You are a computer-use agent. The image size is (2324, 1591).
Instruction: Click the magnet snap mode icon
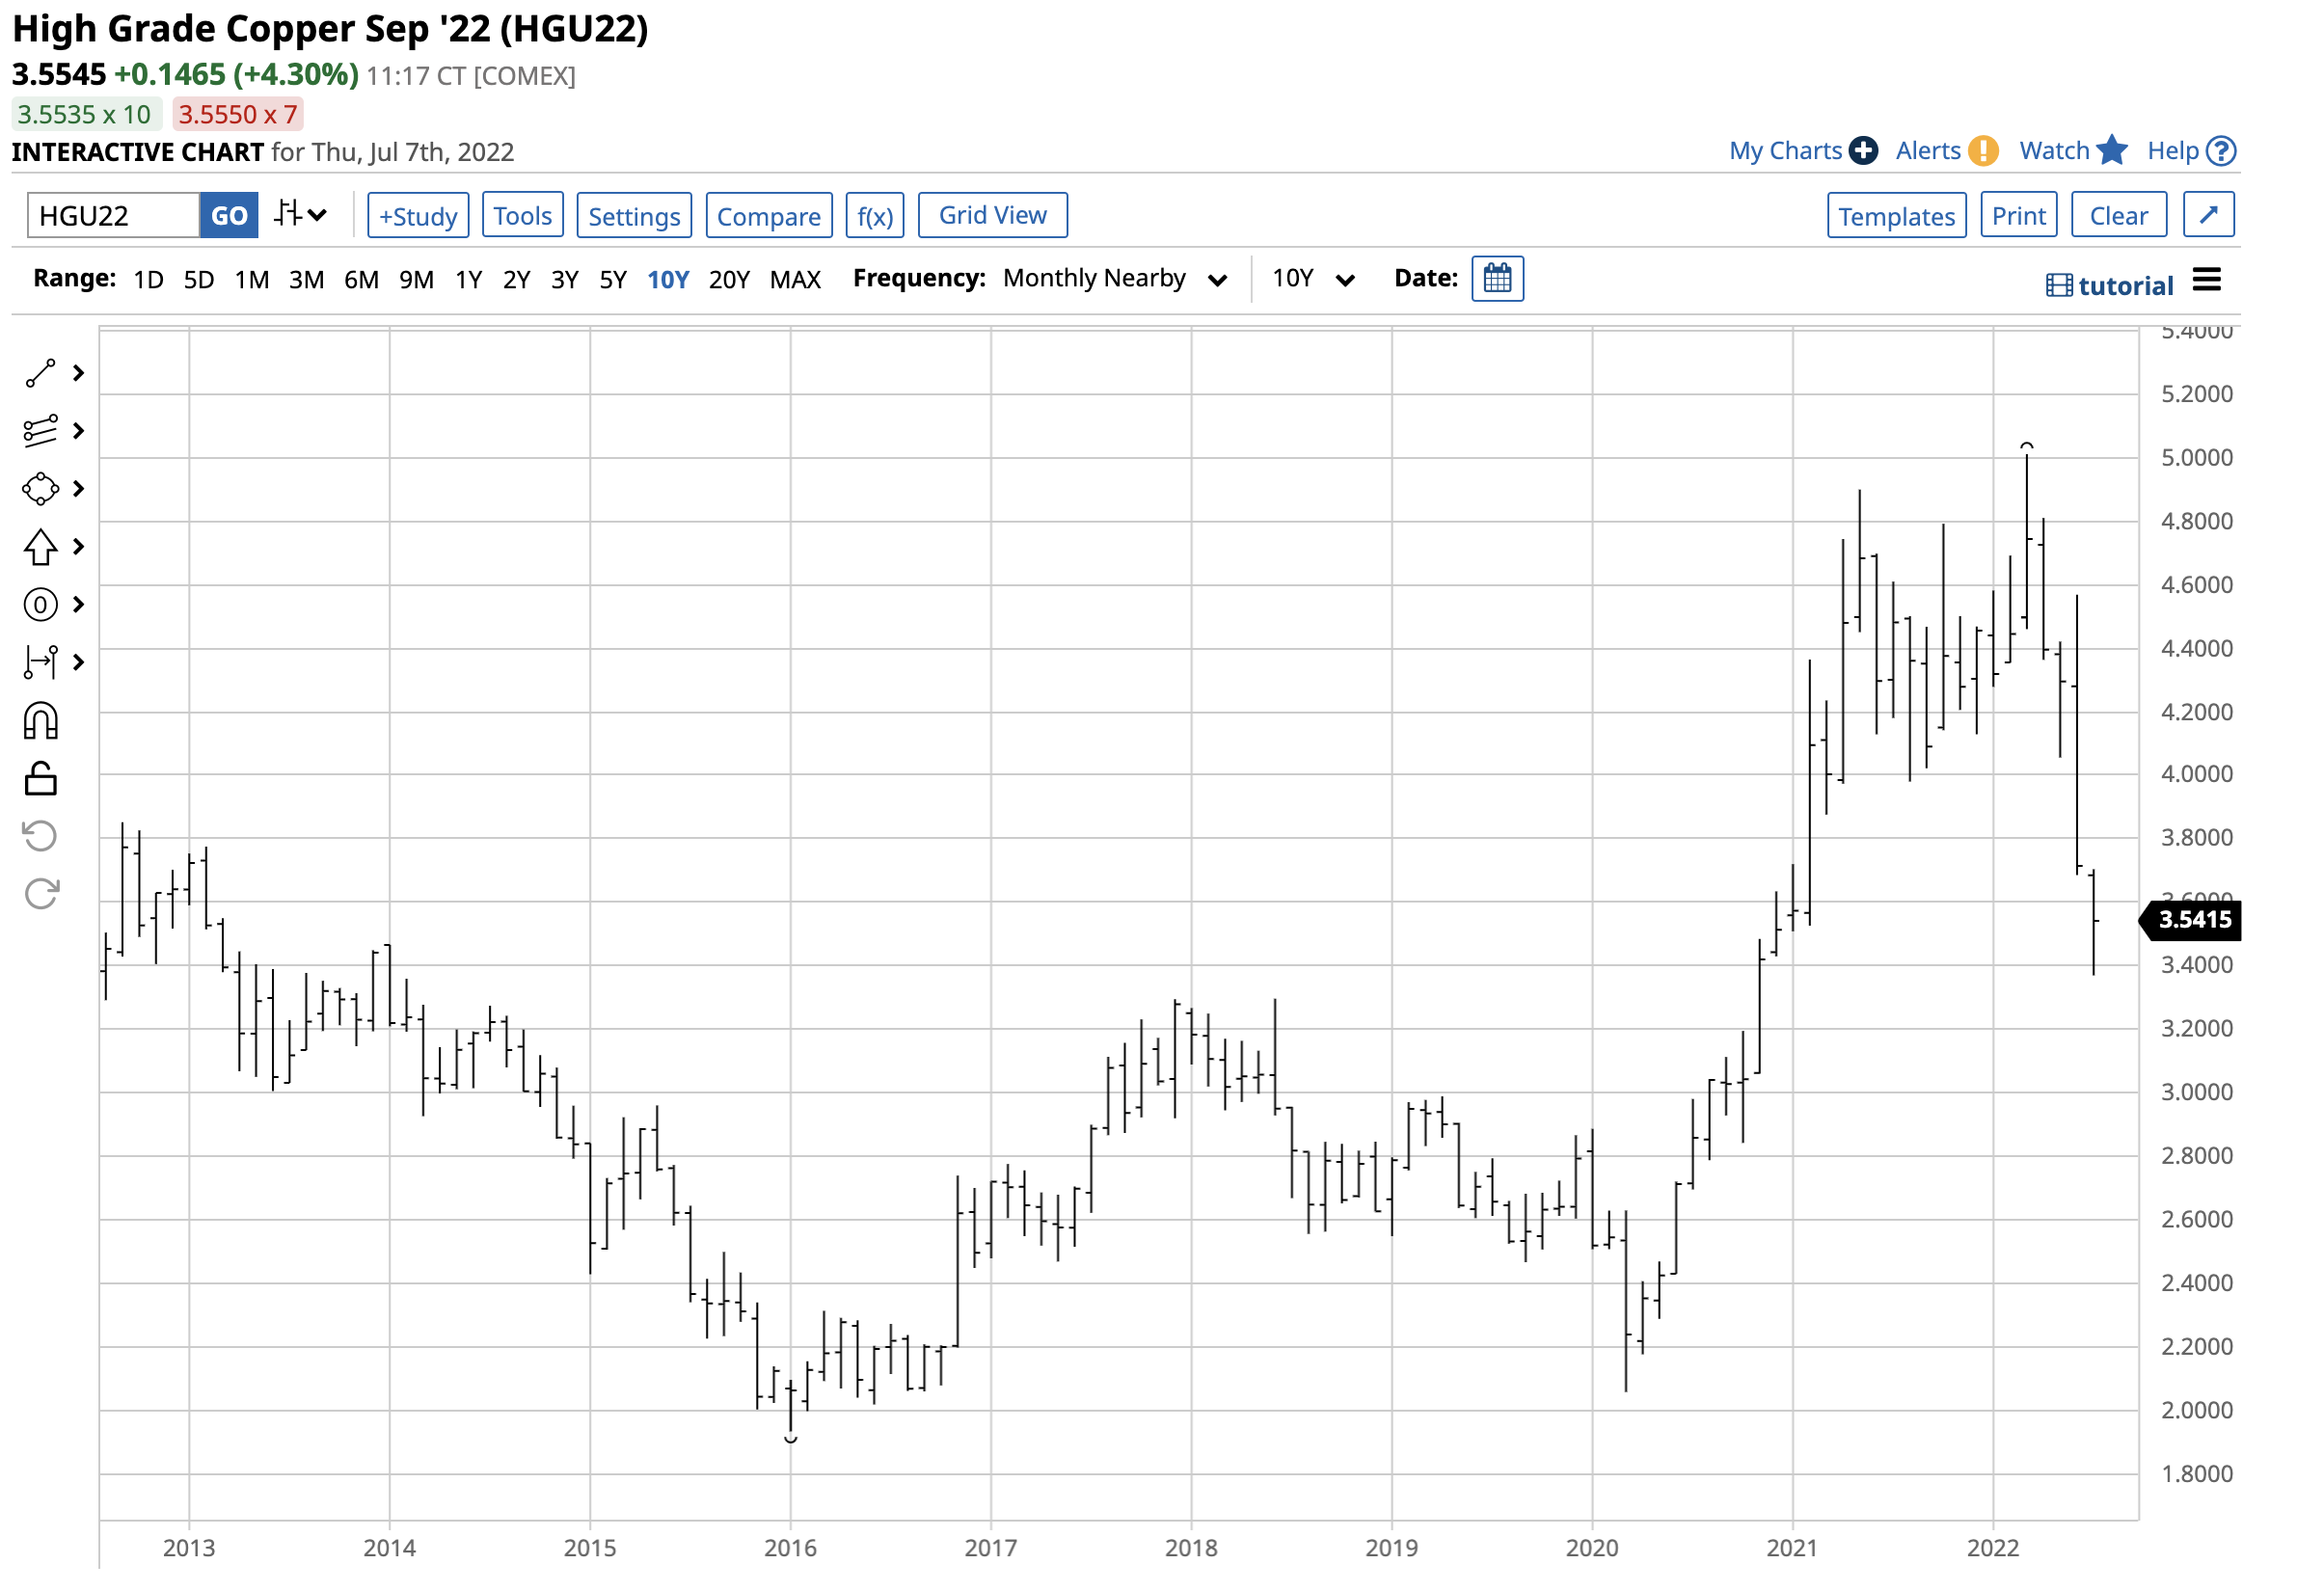(x=40, y=723)
